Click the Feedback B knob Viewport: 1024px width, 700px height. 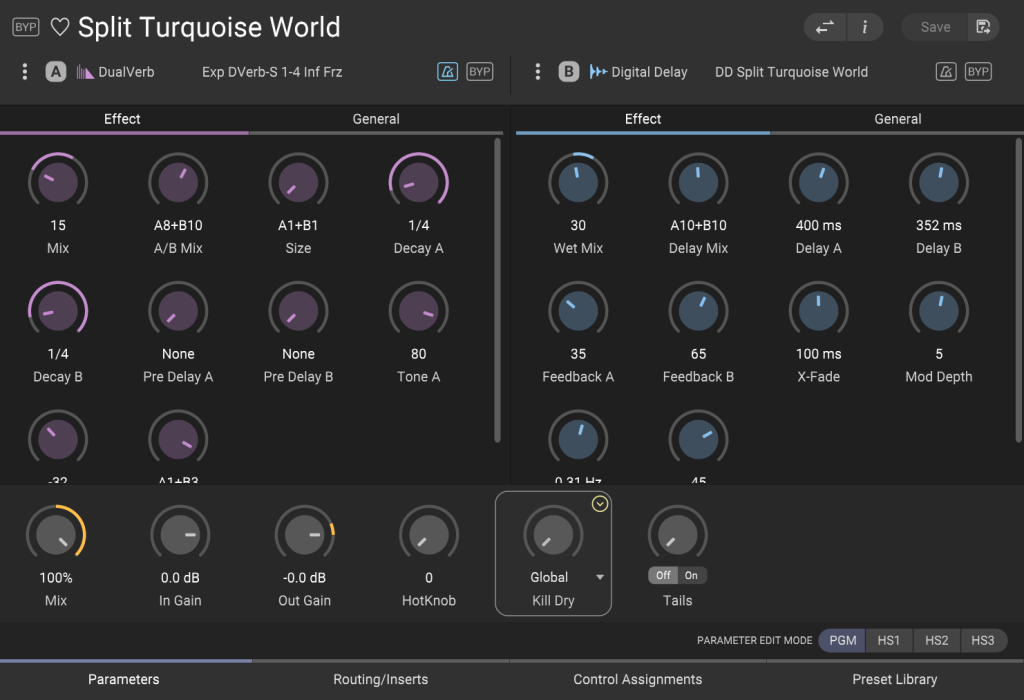(x=698, y=311)
